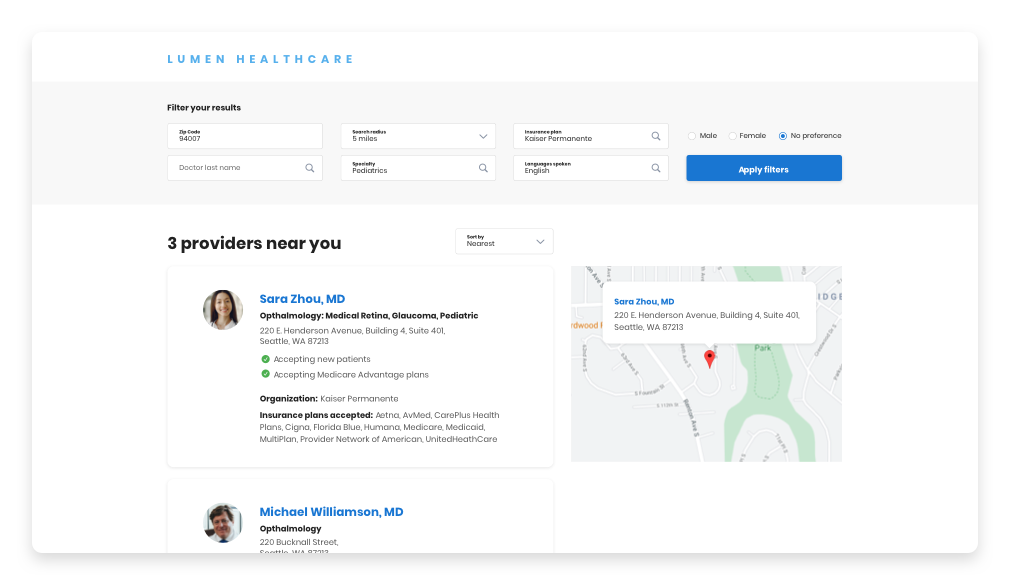Click the Accepting new patients green check icon

pyautogui.click(x=265, y=359)
